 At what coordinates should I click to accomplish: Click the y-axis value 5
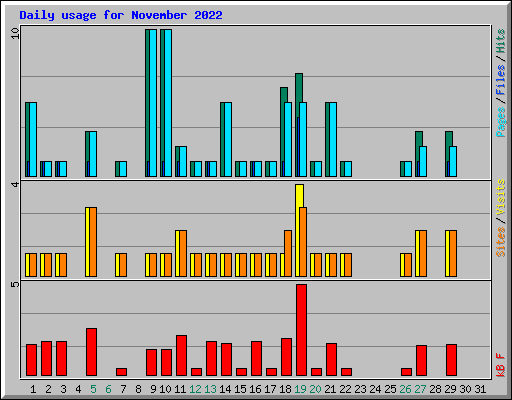[x=15, y=284]
